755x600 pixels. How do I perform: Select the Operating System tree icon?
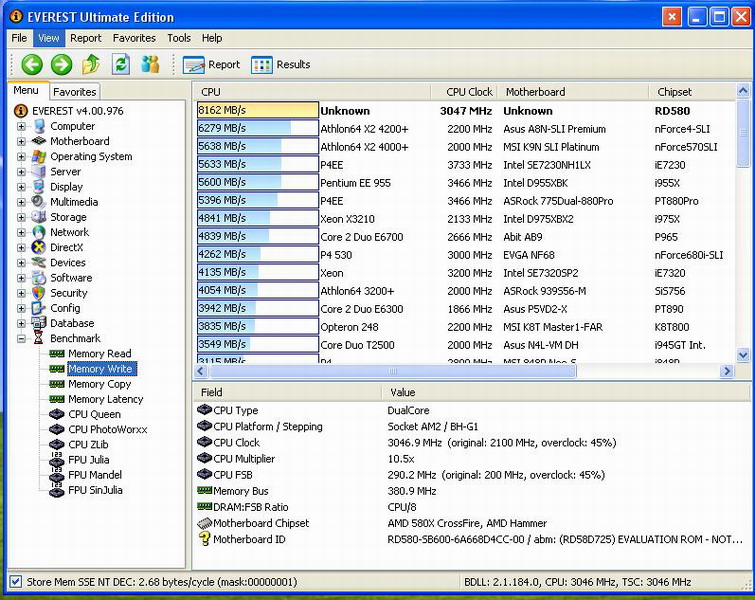pyautogui.click(x=39, y=157)
